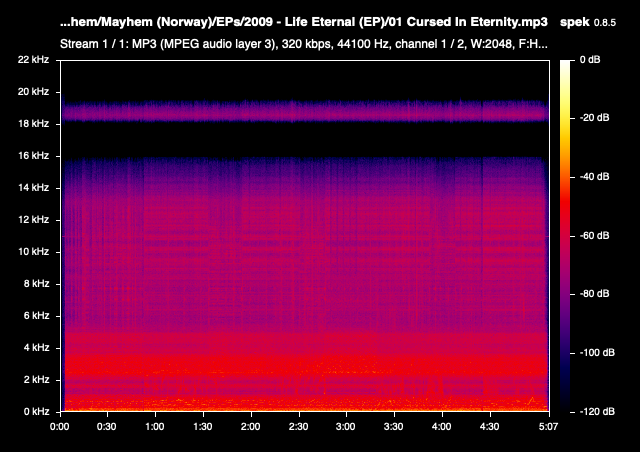Click the 10 kHz frequency label

tap(33, 252)
